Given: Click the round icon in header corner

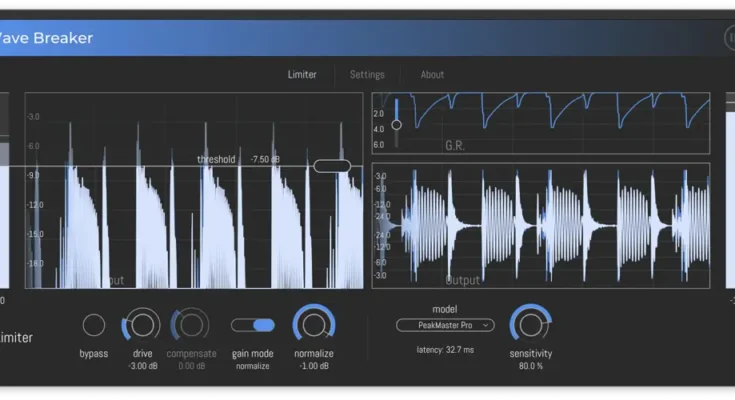Looking at the screenshot, I should coord(729,37).
